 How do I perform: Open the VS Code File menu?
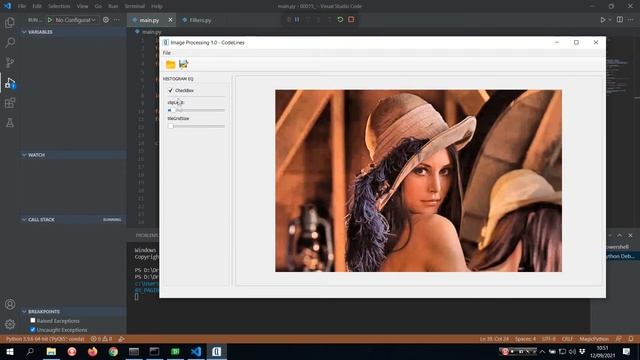click(x=22, y=6)
